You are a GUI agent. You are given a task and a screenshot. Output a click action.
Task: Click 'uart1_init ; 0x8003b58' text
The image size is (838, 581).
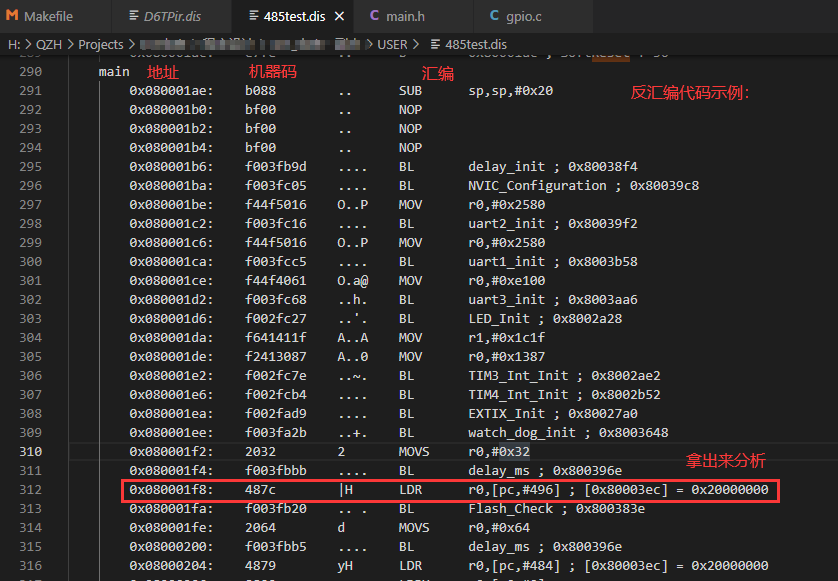tap(553, 262)
